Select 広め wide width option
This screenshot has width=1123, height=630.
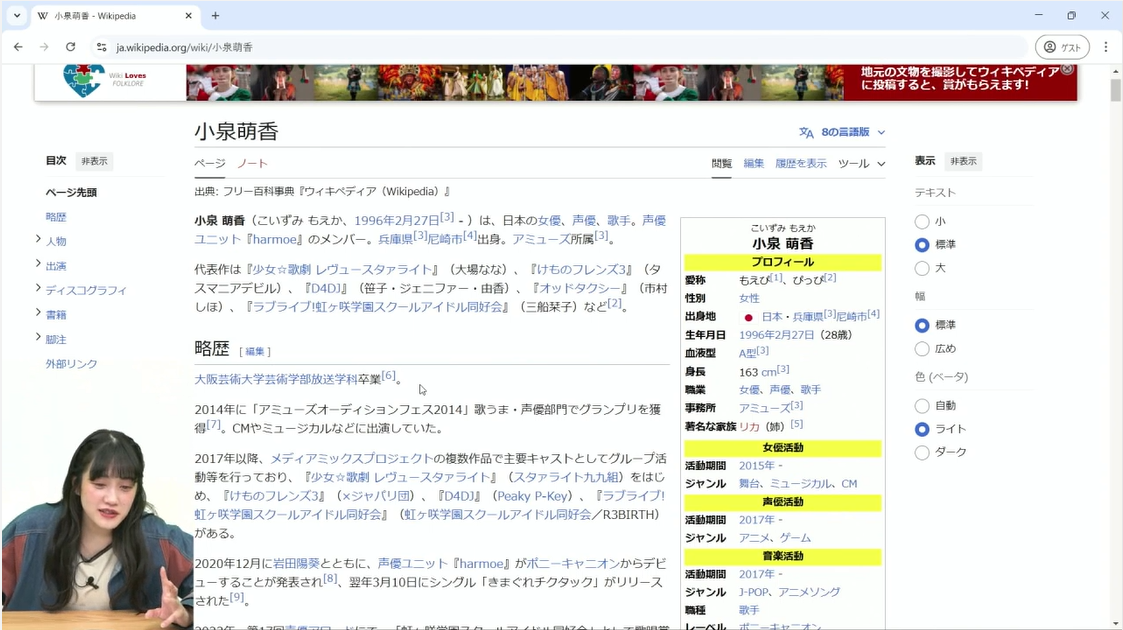coord(922,349)
